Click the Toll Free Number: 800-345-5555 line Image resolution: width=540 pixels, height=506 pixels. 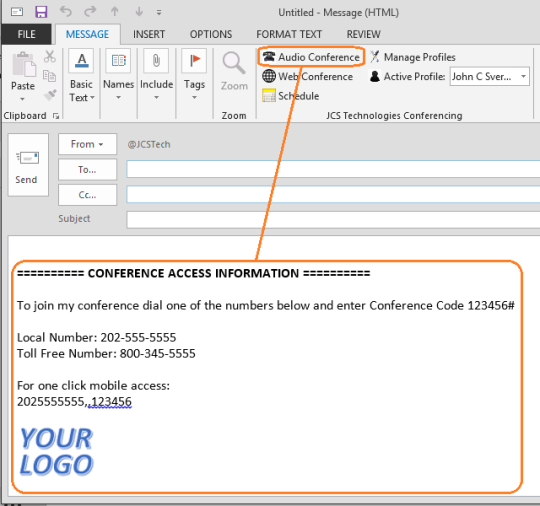pos(106,354)
